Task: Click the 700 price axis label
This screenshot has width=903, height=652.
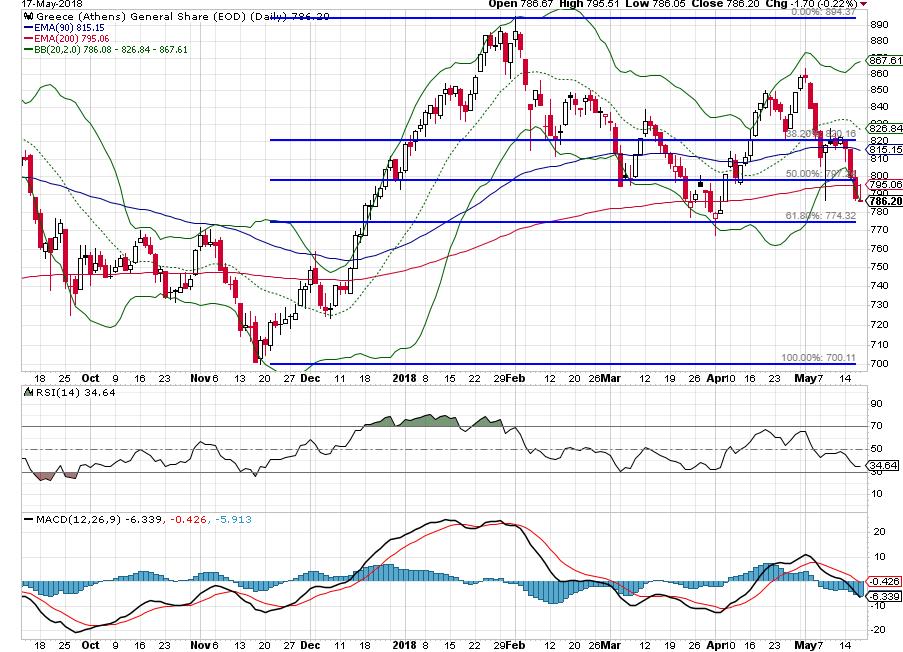Action: [x=879, y=364]
